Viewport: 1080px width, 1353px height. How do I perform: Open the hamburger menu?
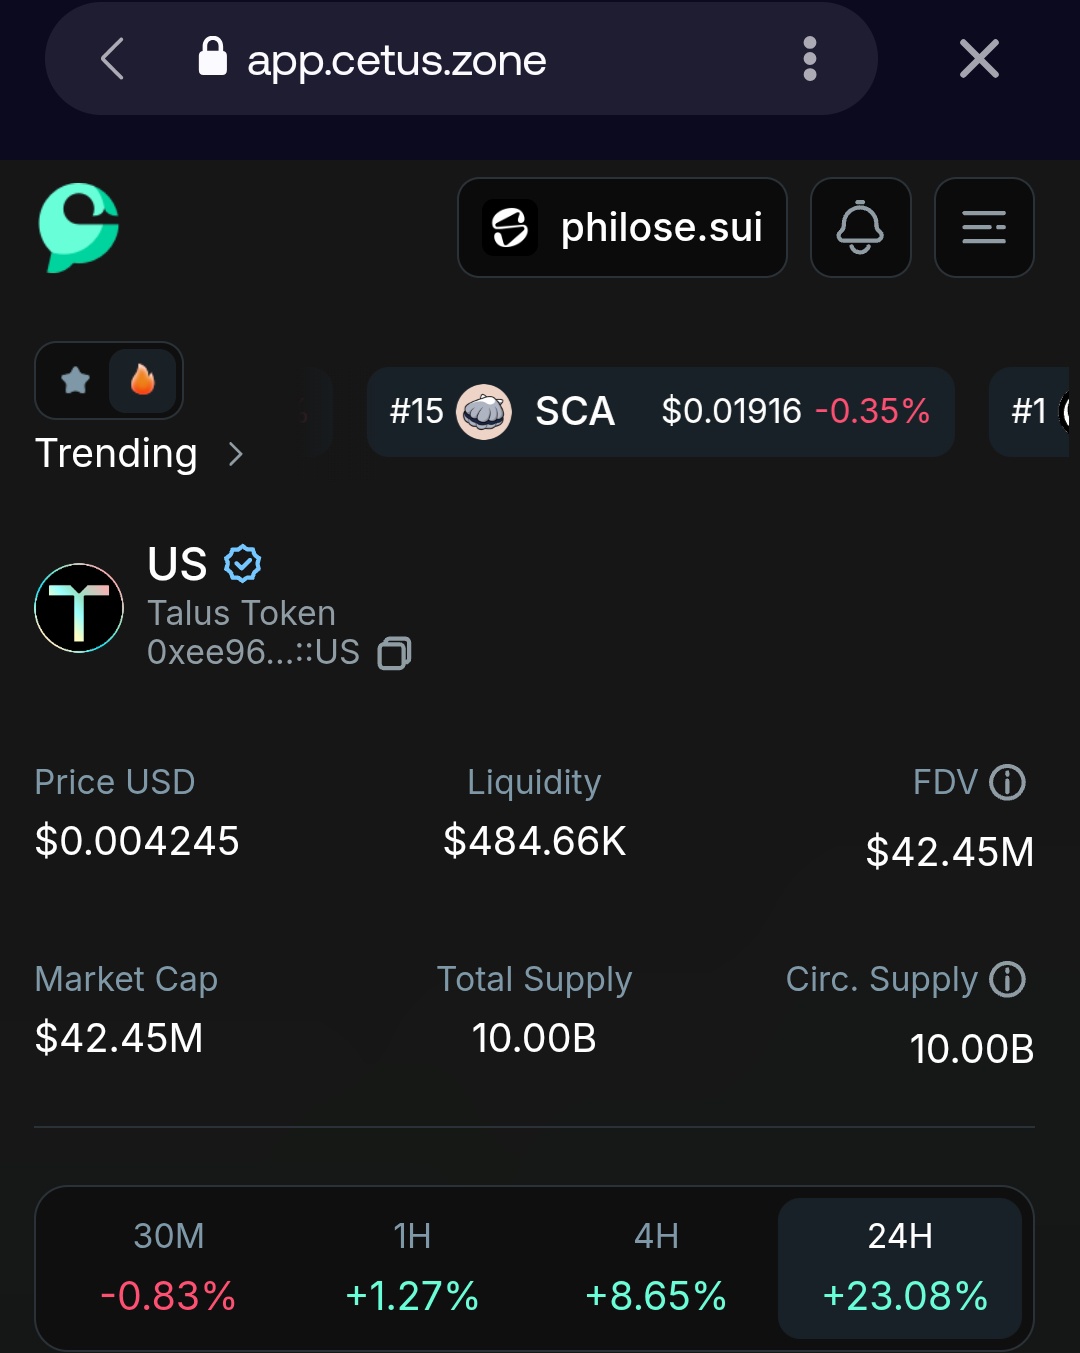point(983,227)
